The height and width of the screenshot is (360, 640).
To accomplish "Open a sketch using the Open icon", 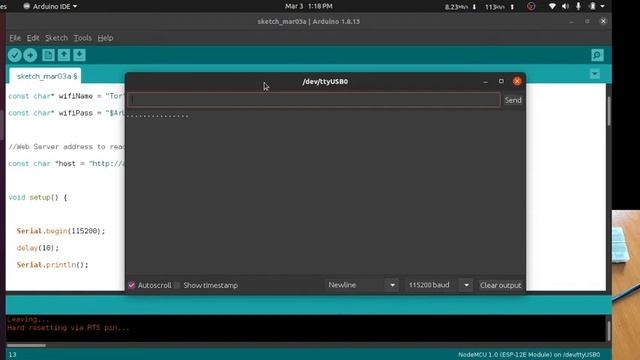I will click(x=64, y=55).
